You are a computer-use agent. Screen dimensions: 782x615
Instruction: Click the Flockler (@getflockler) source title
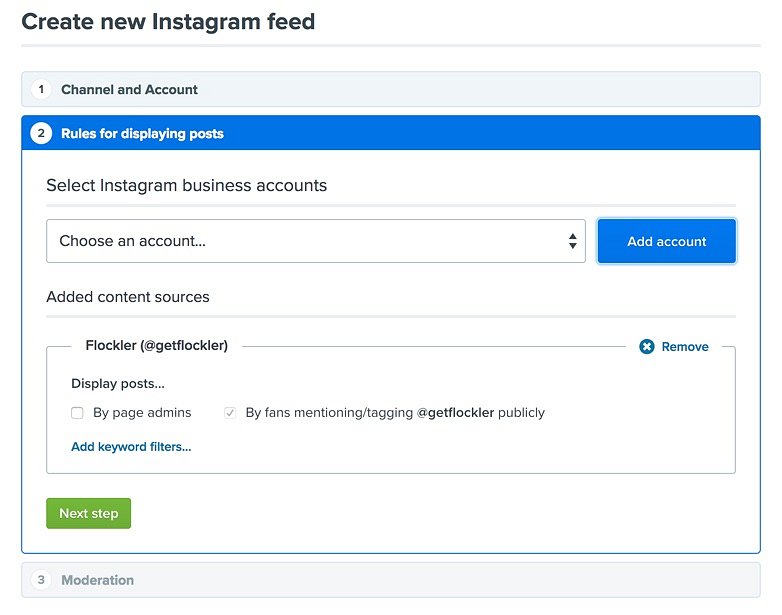click(x=157, y=346)
